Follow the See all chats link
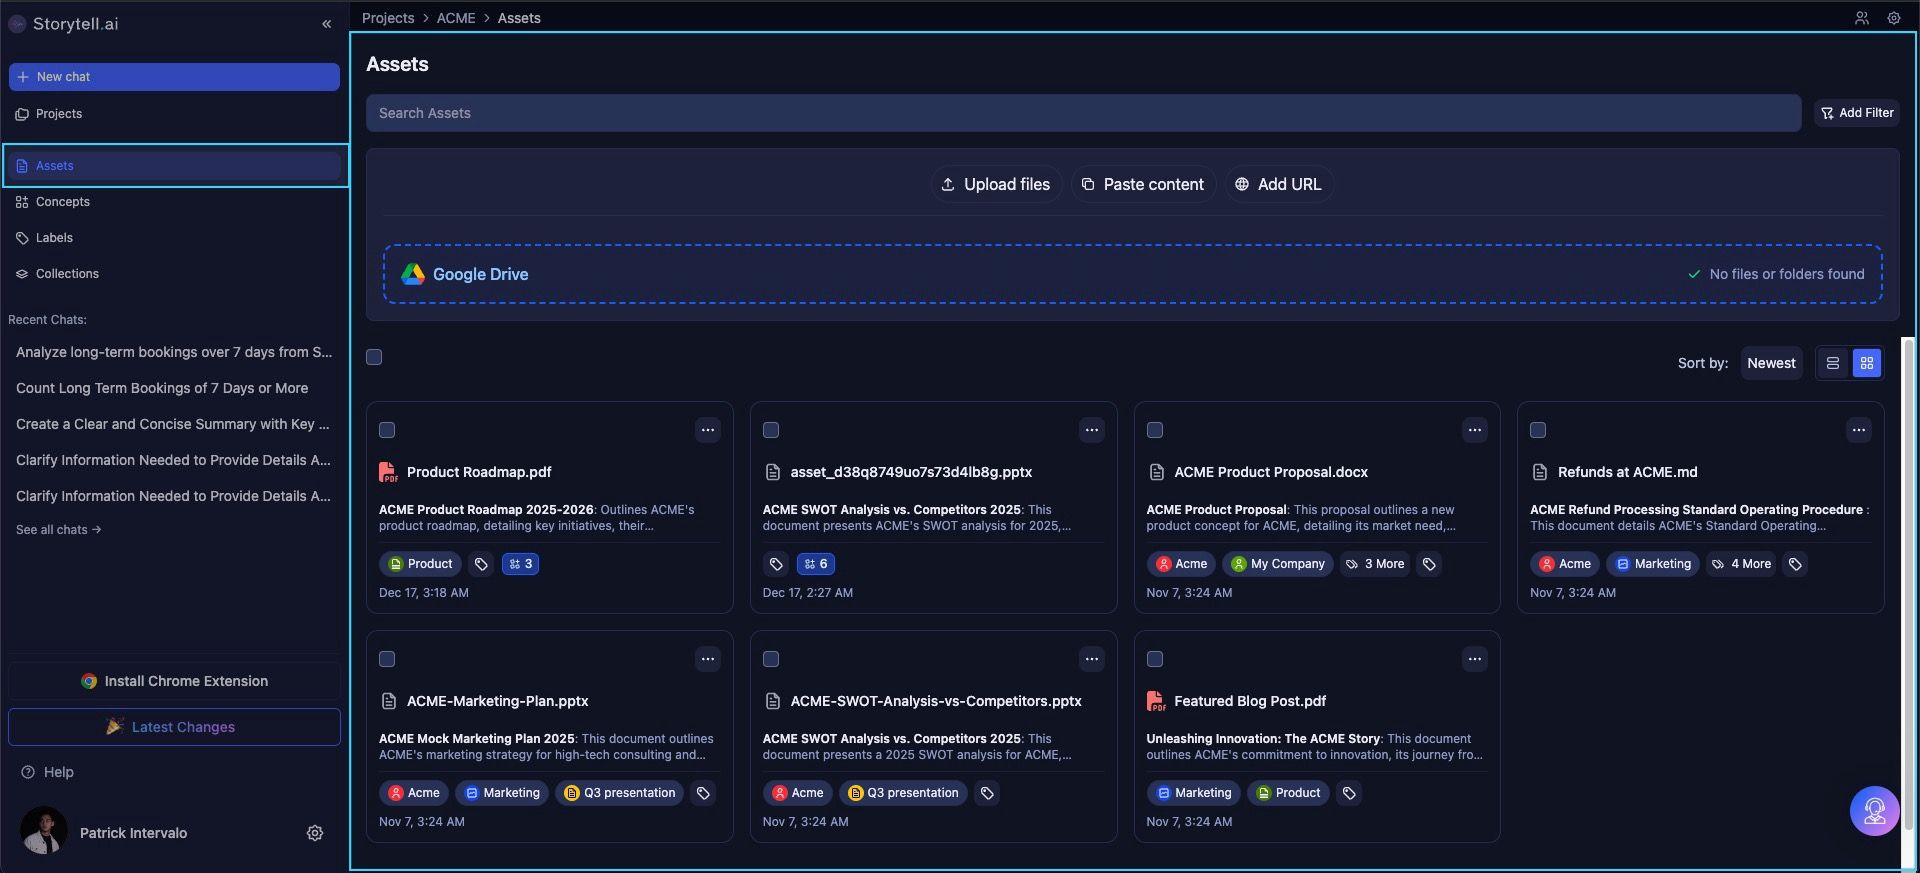Image resolution: width=1920 pixels, height=873 pixels. tap(58, 530)
